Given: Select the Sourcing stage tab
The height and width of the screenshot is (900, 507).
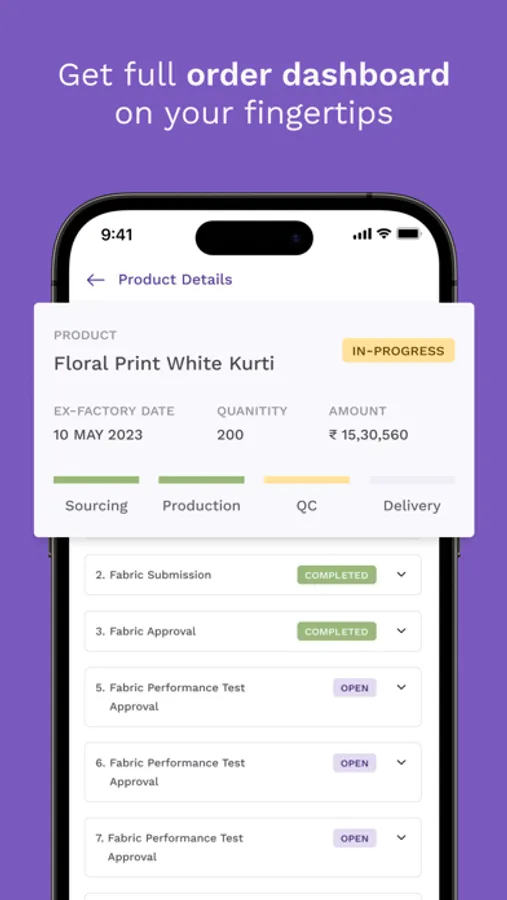Looking at the screenshot, I should coord(96,506).
